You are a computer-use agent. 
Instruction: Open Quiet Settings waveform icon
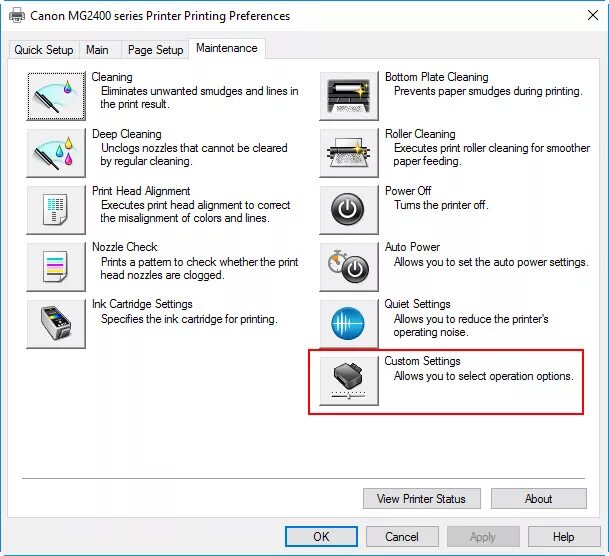tap(349, 324)
